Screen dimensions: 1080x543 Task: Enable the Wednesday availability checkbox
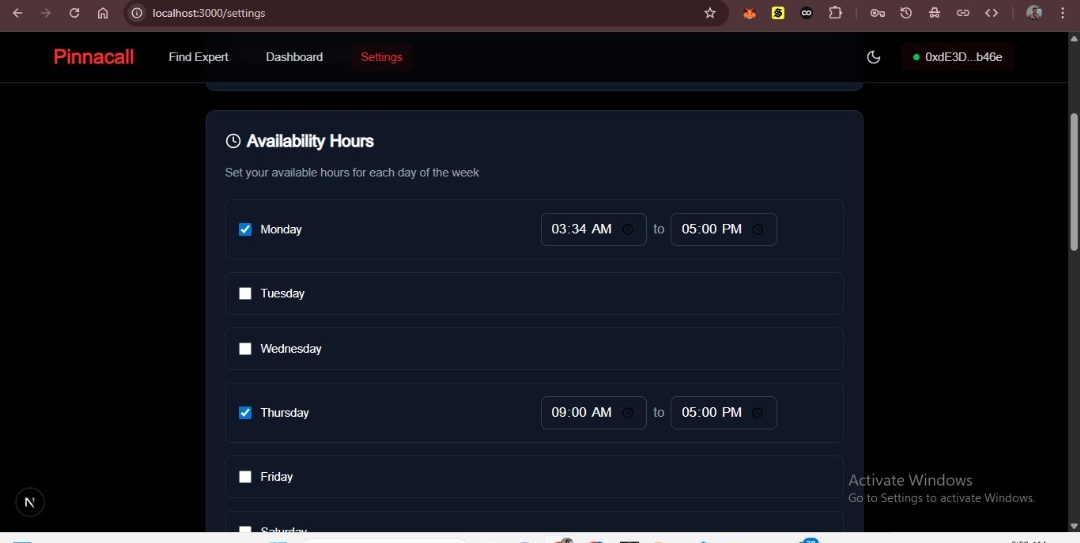pyautogui.click(x=245, y=349)
